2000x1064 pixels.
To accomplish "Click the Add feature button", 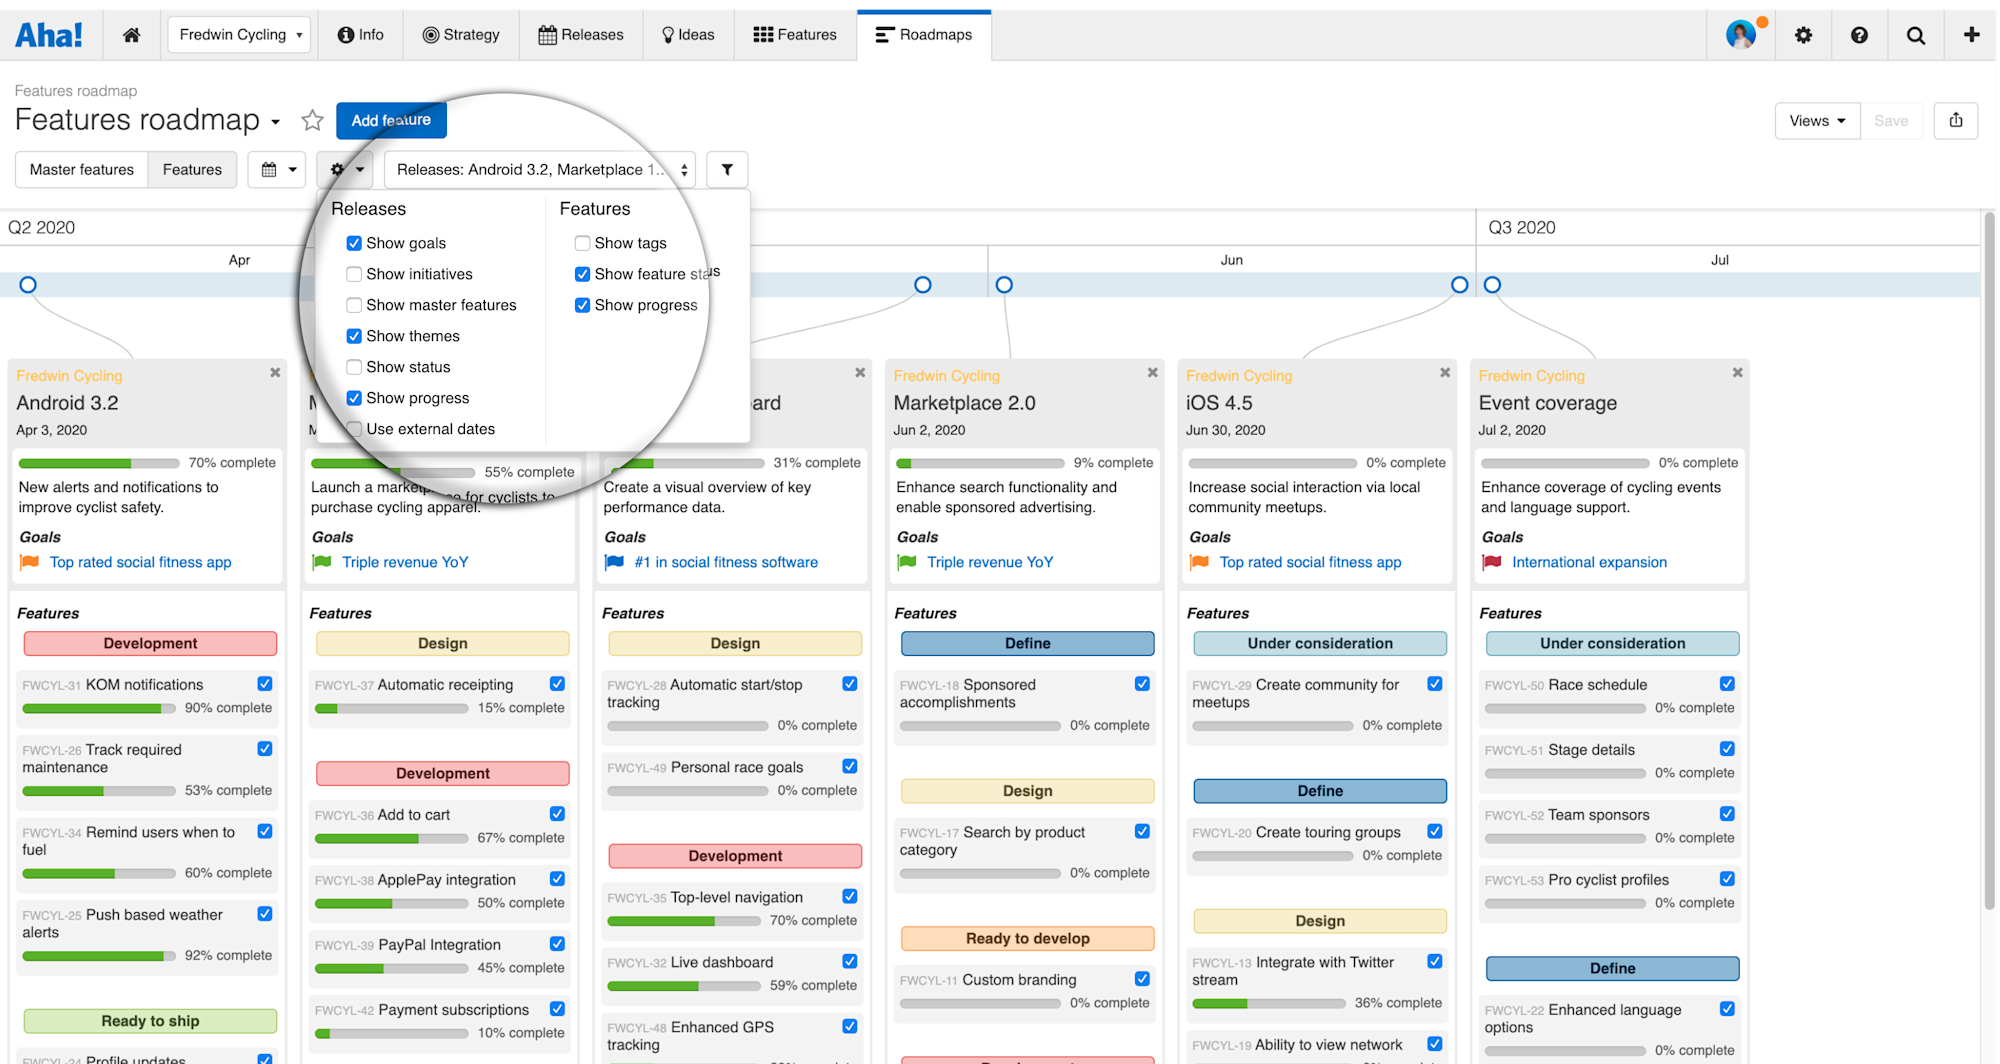I will (x=391, y=121).
